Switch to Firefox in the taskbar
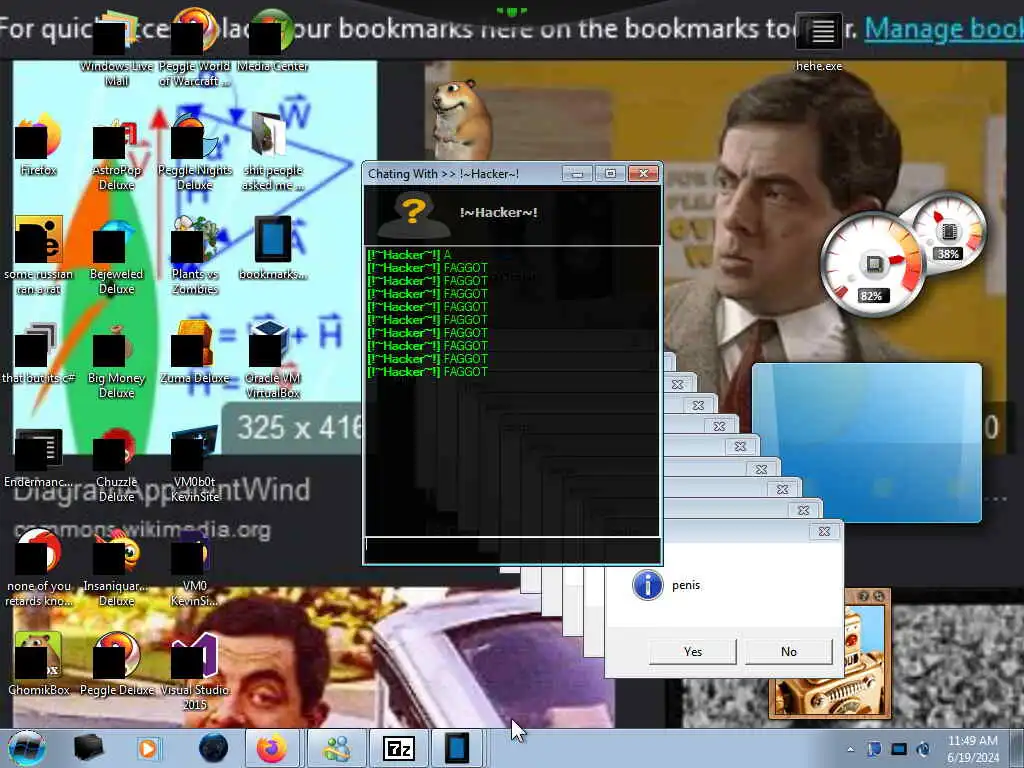1024x768 pixels. click(x=271, y=748)
